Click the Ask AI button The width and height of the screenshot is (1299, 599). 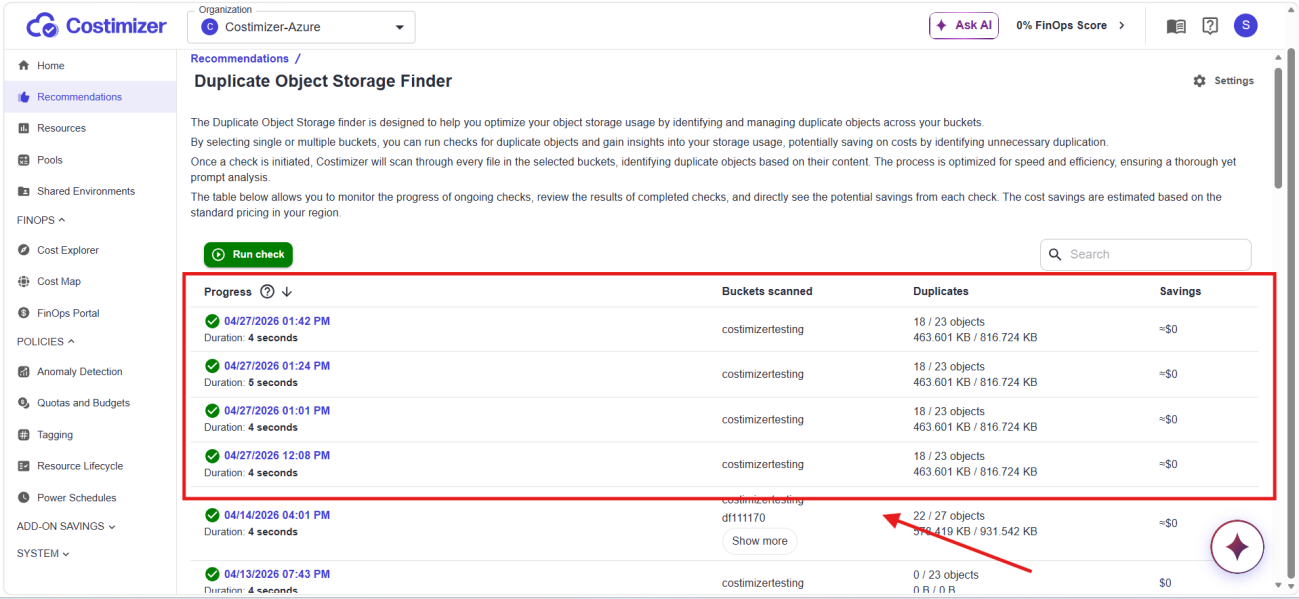[x=964, y=26]
